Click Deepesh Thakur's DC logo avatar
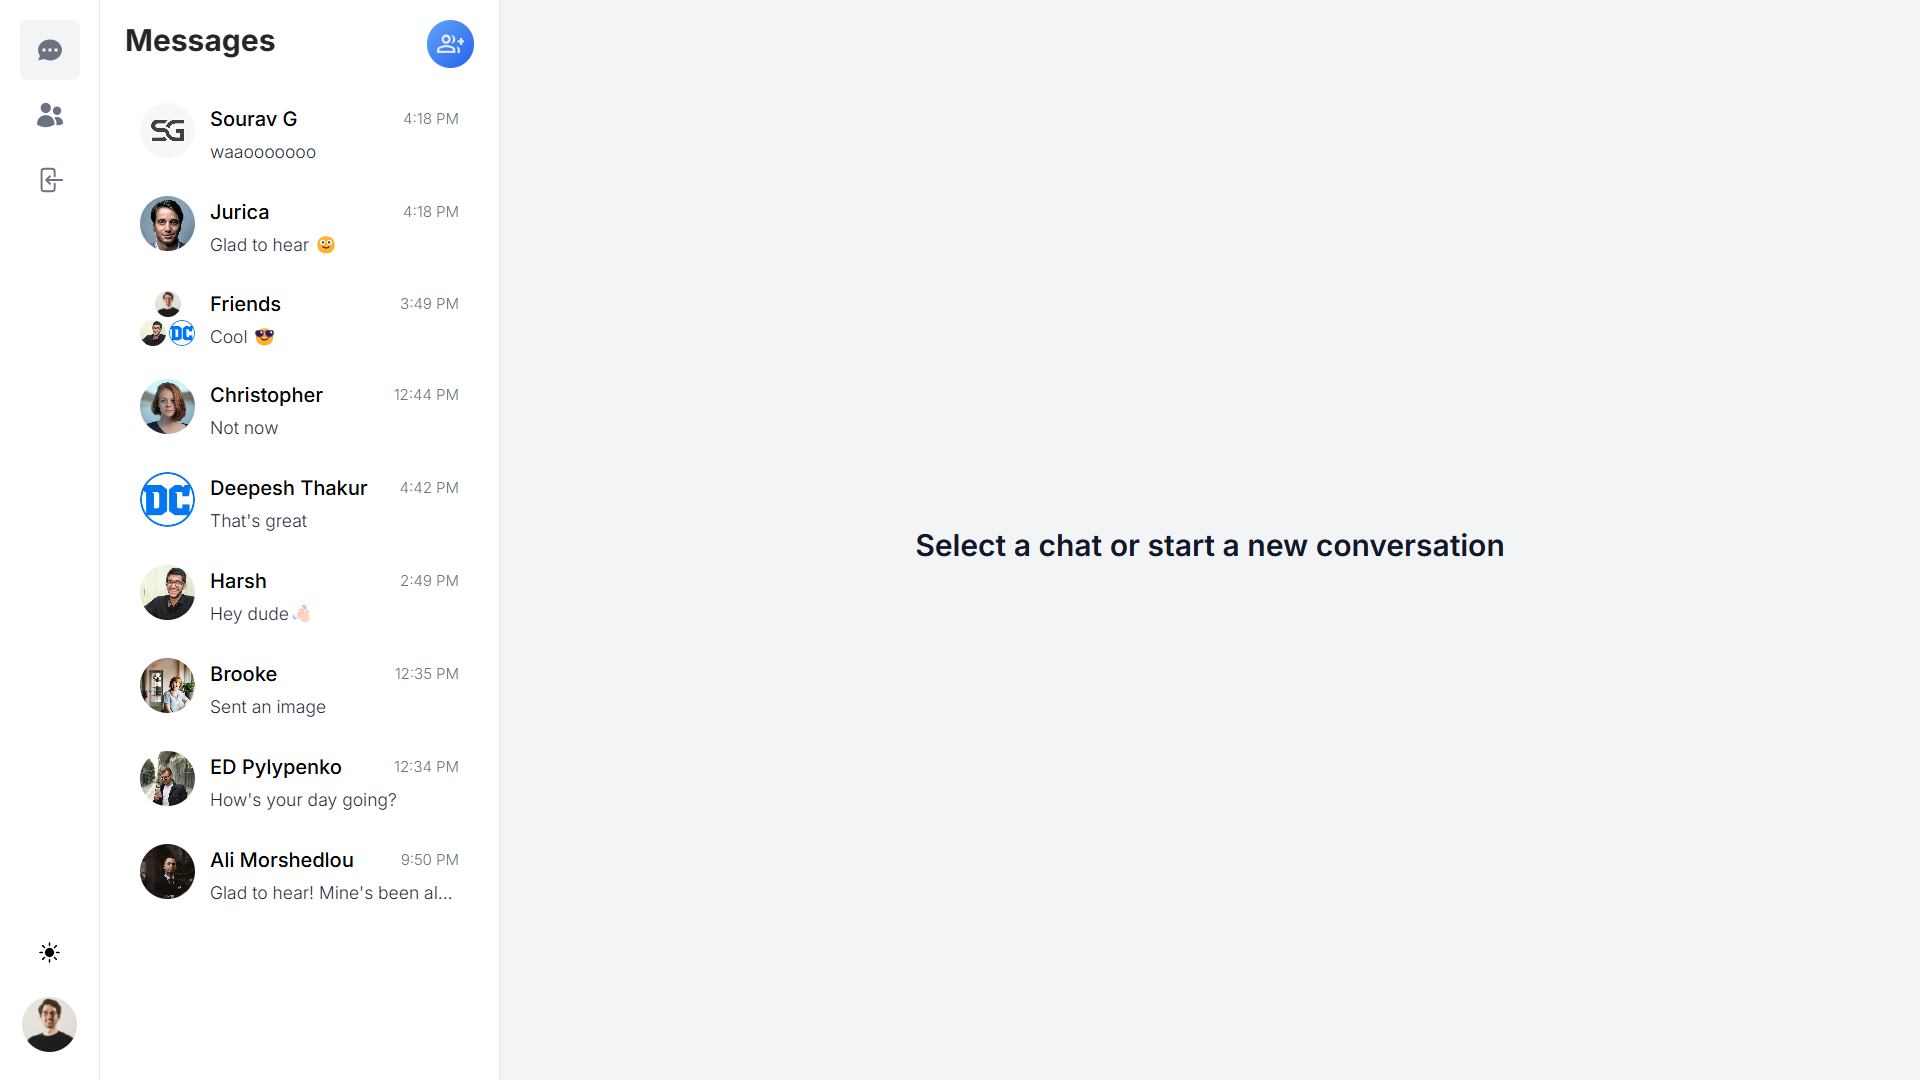Viewport: 1920px width, 1080px height. tap(167, 499)
